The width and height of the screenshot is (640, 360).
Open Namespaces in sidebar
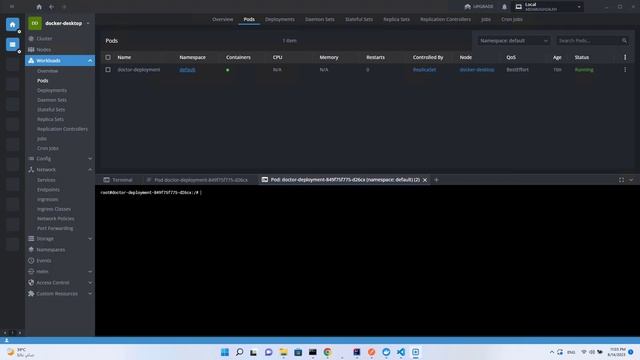pyautogui.click(x=51, y=250)
